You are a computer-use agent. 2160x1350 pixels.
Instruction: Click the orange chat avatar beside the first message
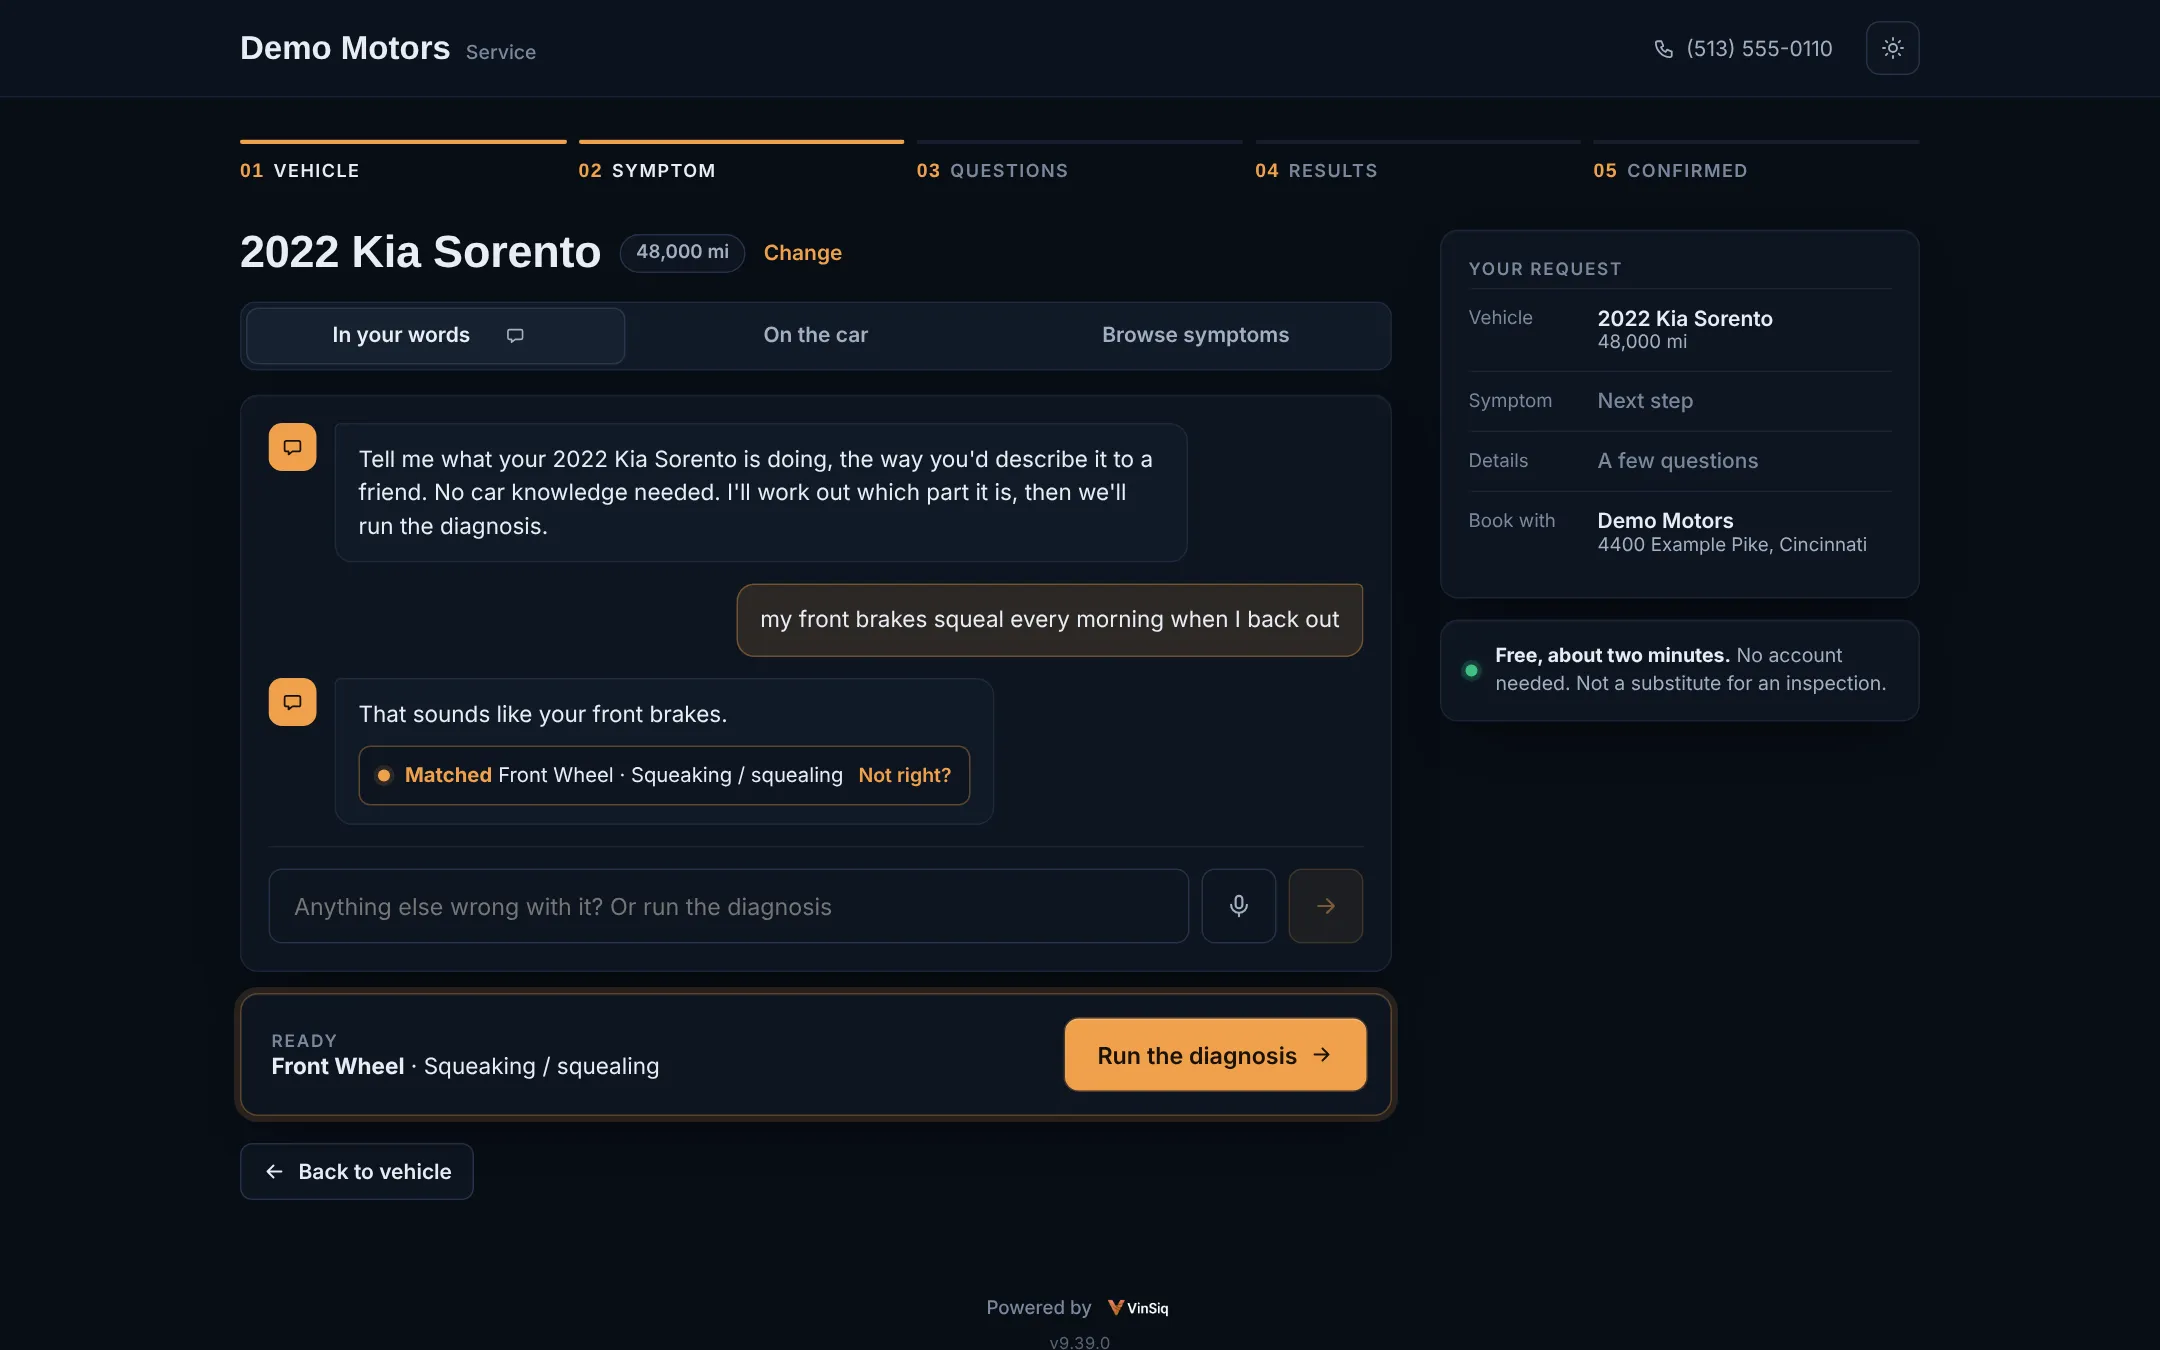pyautogui.click(x=292, y=447)
